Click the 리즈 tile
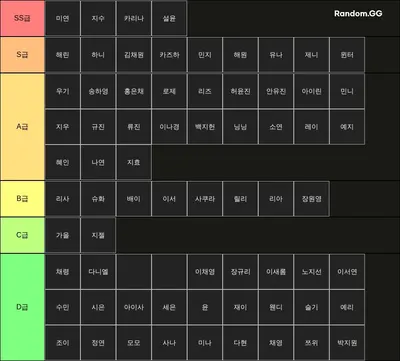The image size is (400, 361). (x=205, y=91)
